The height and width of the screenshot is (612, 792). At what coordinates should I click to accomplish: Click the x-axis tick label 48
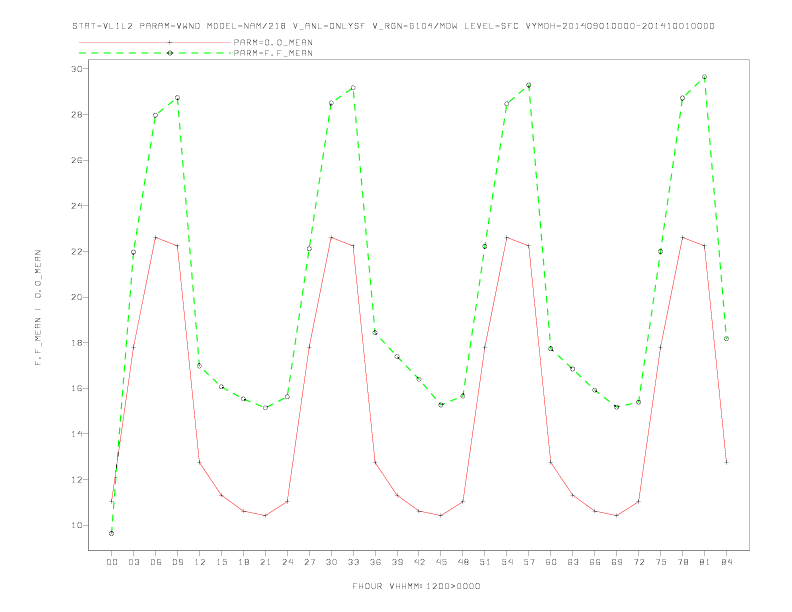tap(463, 562)
